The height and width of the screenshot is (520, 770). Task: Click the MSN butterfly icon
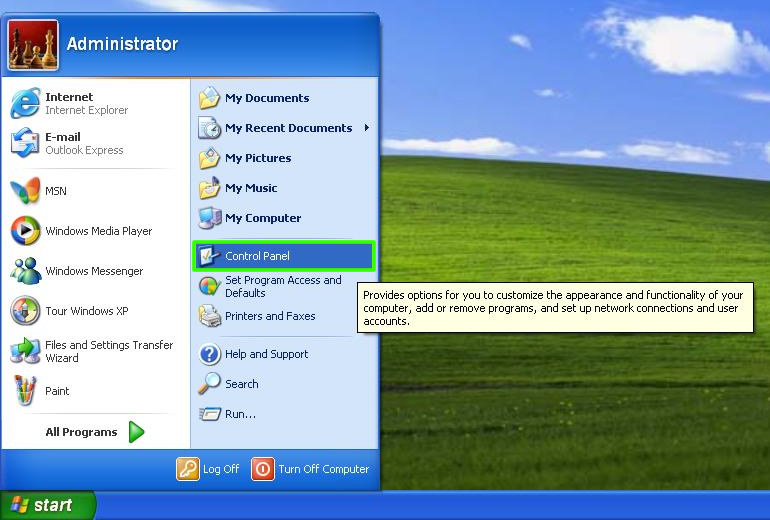25,191
